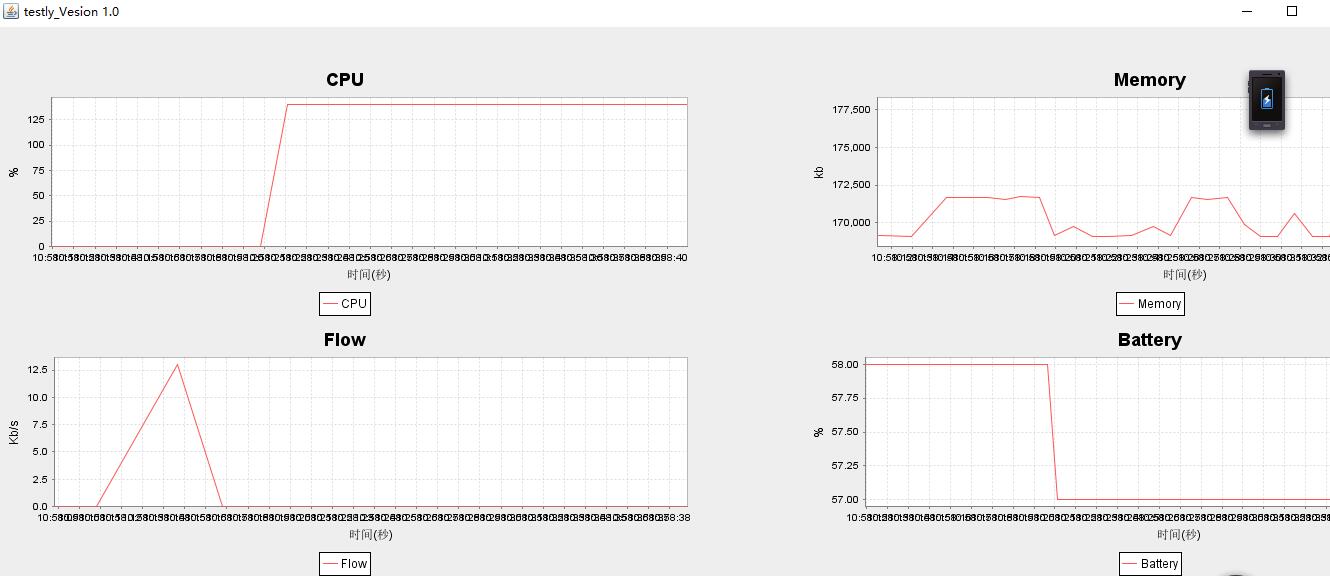
Task: Click the 172,500 tick on Memory axis
Action: (852, 185)
